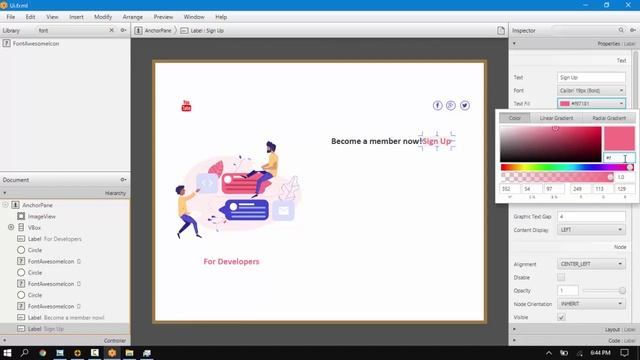Open the View menu

tap(52, 17)
